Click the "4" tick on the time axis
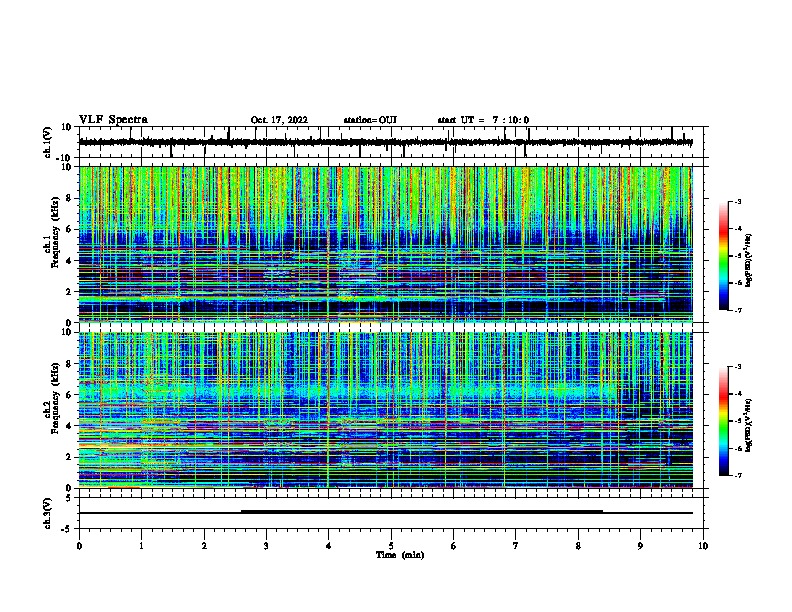The height and width of the screenshot is (612, 792). coord(329,546)
